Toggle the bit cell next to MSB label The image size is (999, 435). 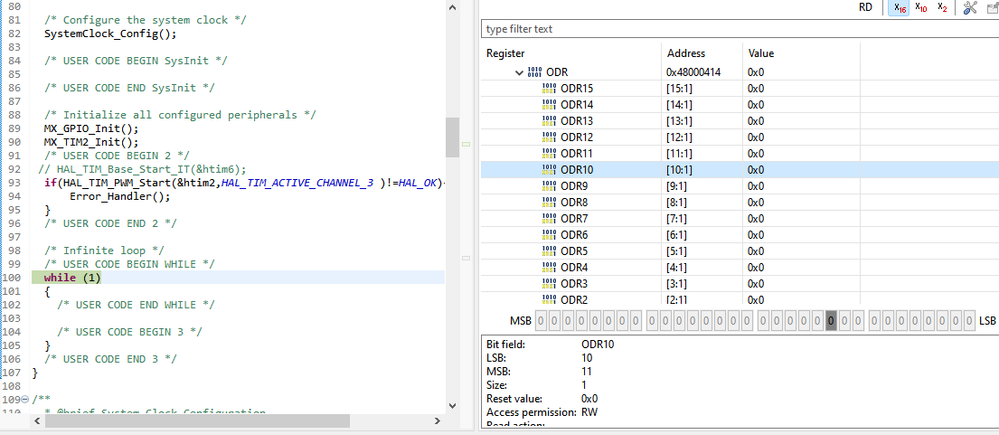coord(541,321)
